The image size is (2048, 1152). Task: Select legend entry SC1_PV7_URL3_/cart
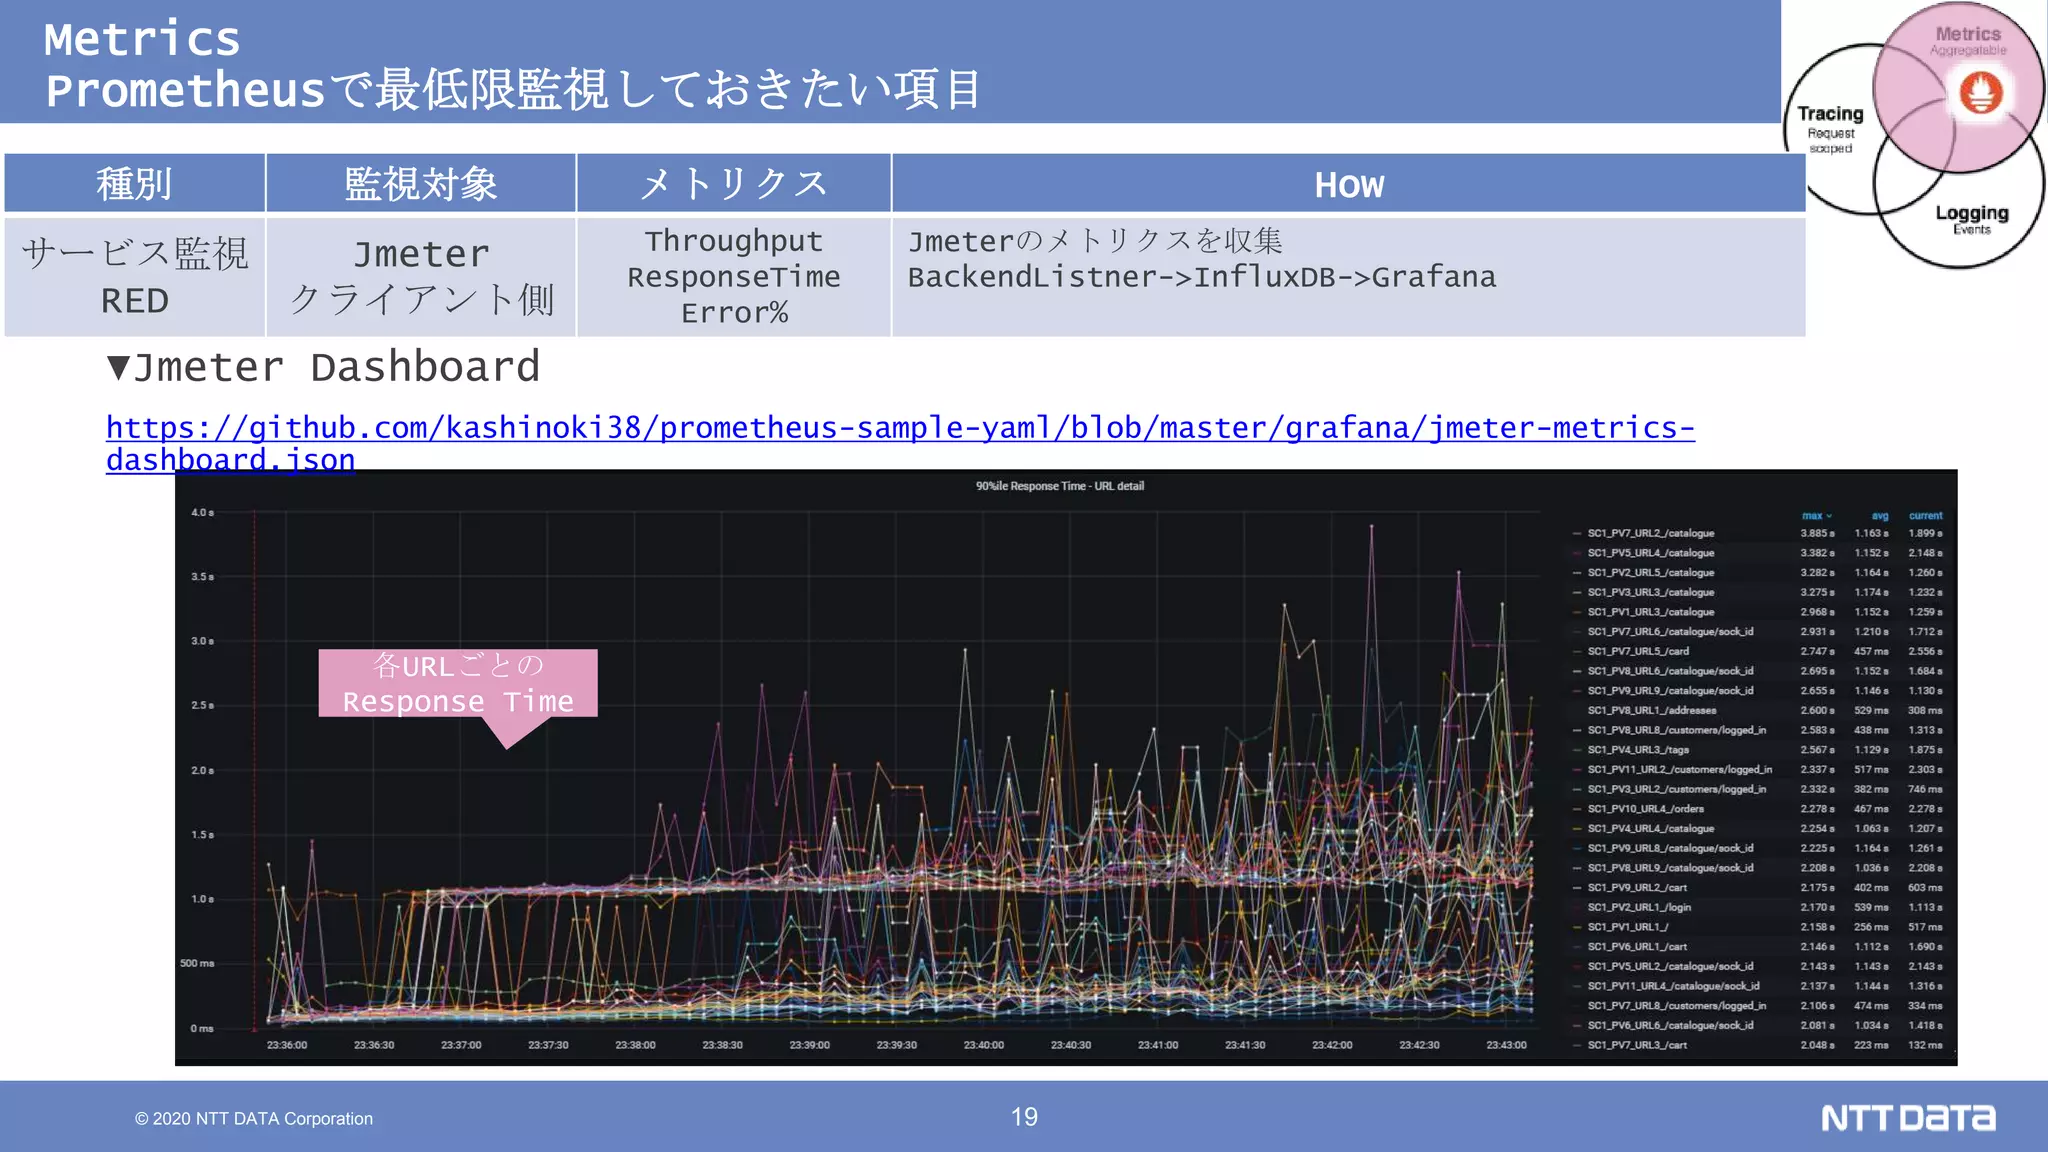point(1637,1045)
